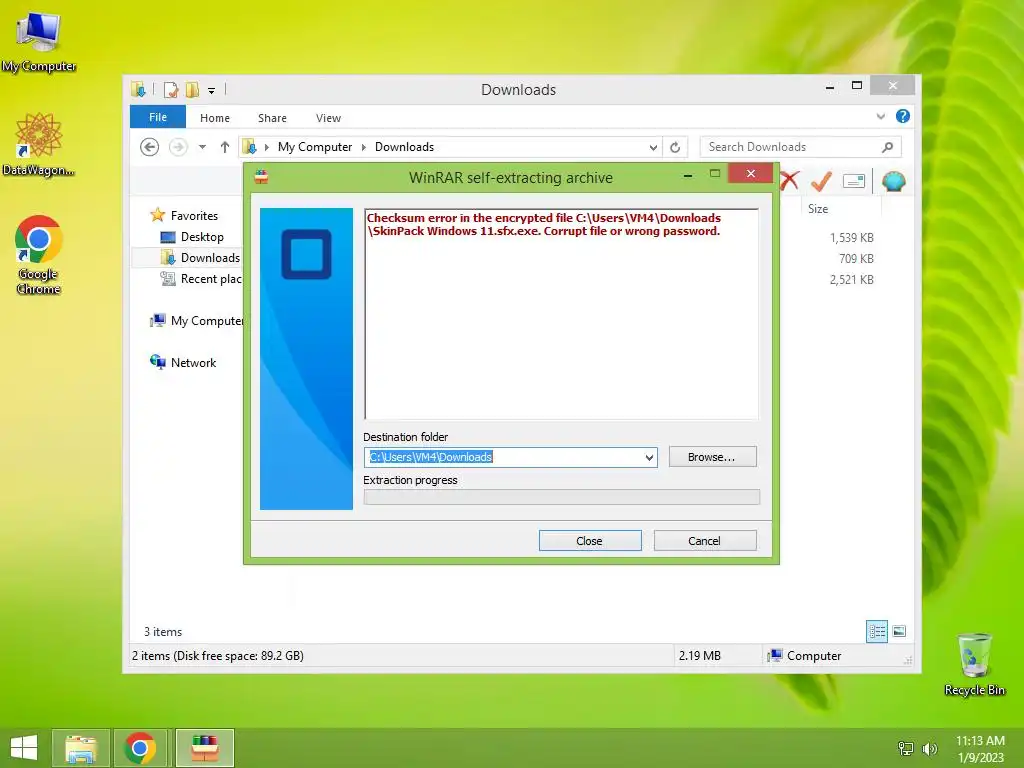The image size is (1024, 768).
Task: Click the red X delete toolbar icon
Action: click(789, 180)
